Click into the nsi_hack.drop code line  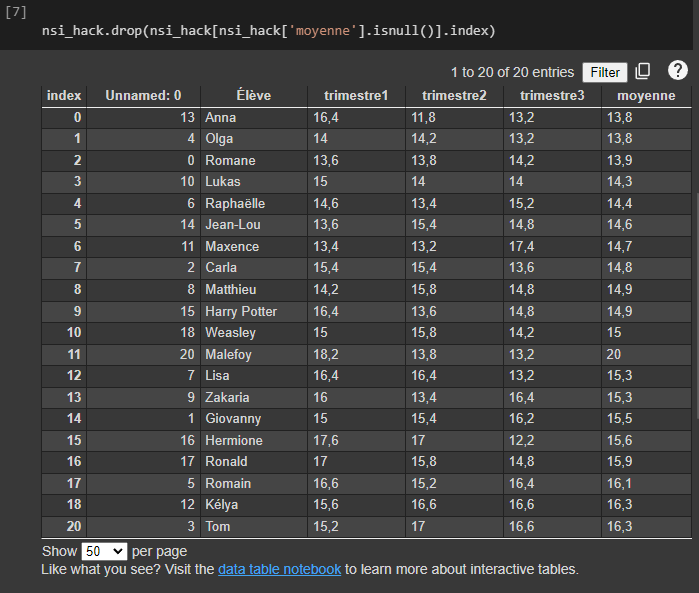click(x=268, y=32)
